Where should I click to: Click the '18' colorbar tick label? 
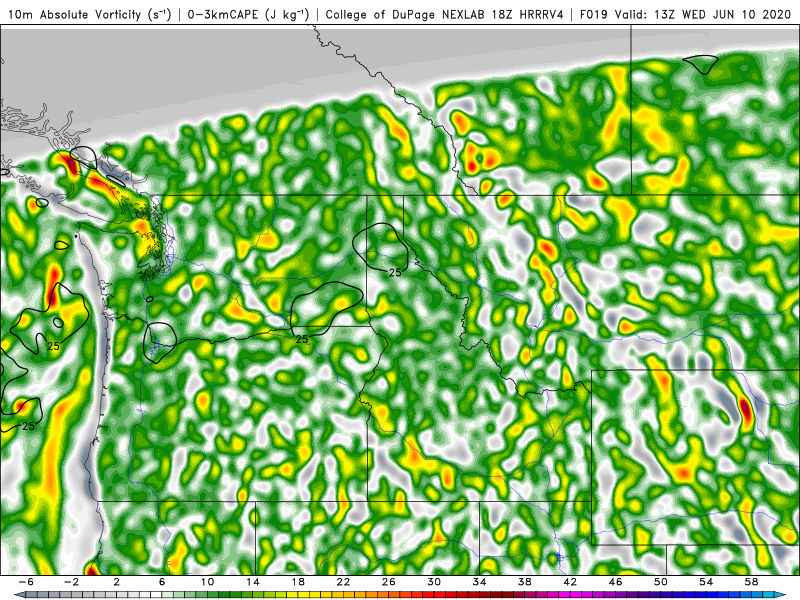pyautogui.click(x=298, y=582)
